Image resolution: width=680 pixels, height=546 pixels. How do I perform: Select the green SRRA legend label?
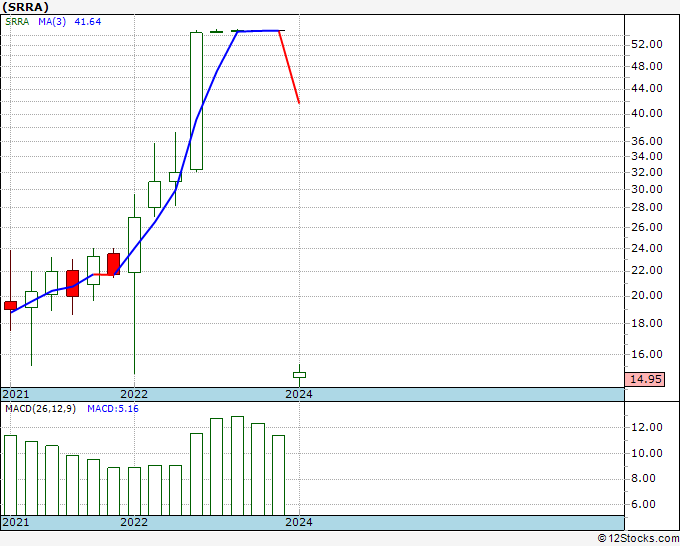(x=17, y=21)
